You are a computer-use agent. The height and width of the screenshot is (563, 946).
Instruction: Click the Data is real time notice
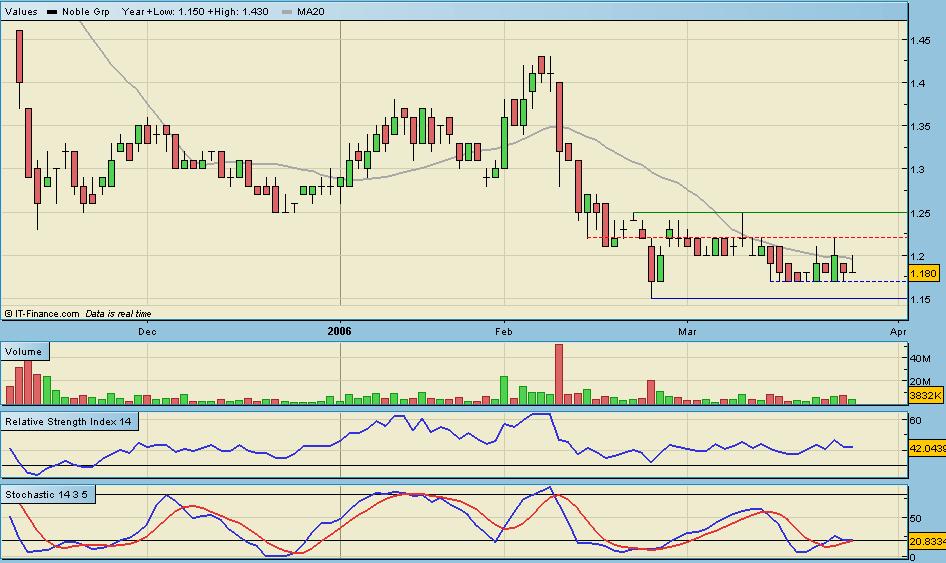[118, 314]
